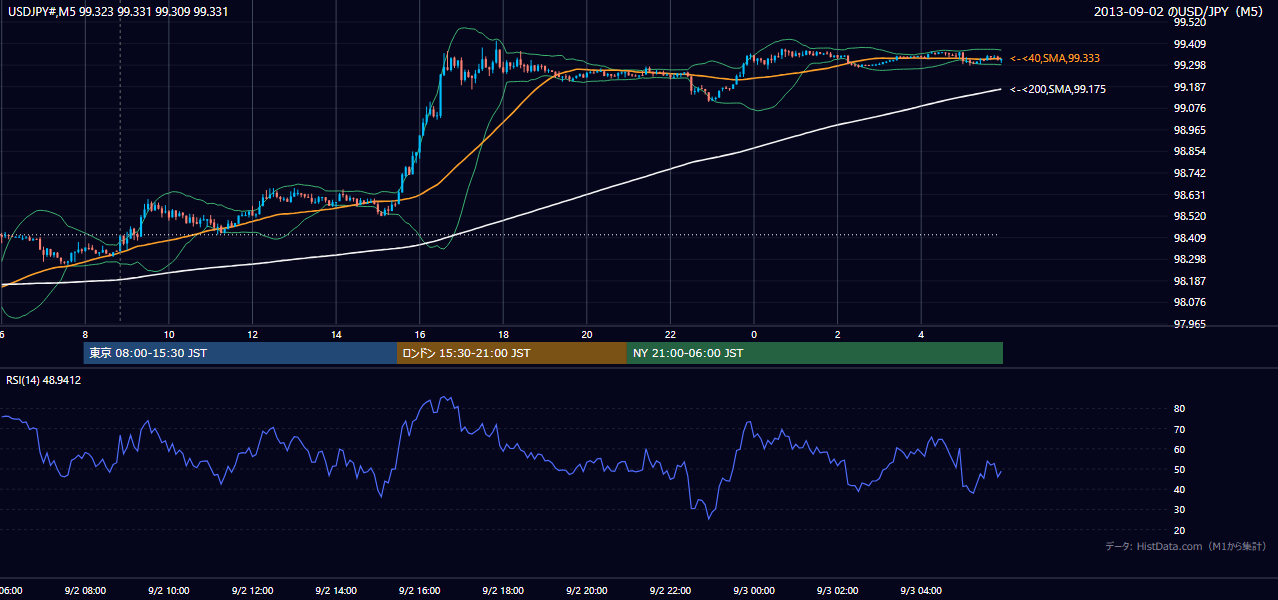
Task: Click price axis label 97.965
Action: tap(1188, 324)
